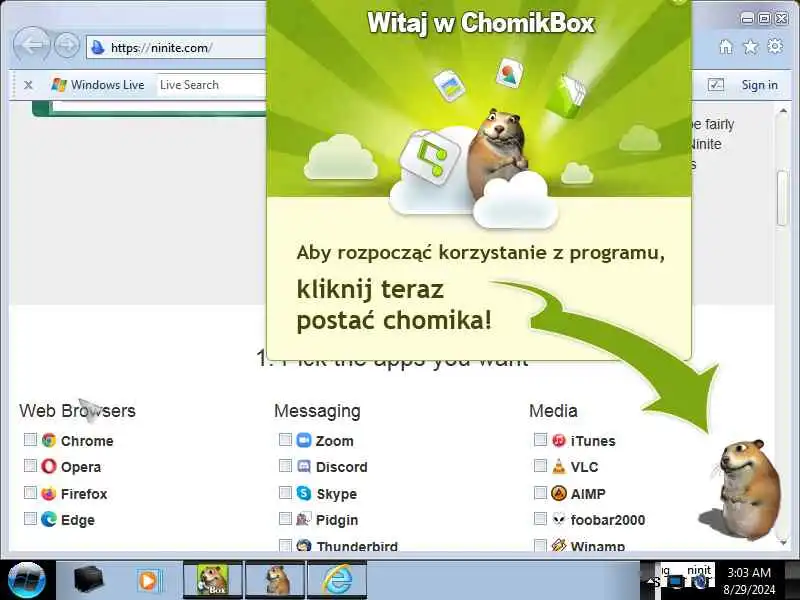Viewport: 800px width, 600px height.
Task: Check the Edge checkbox
Action: [x=30, y=519]
